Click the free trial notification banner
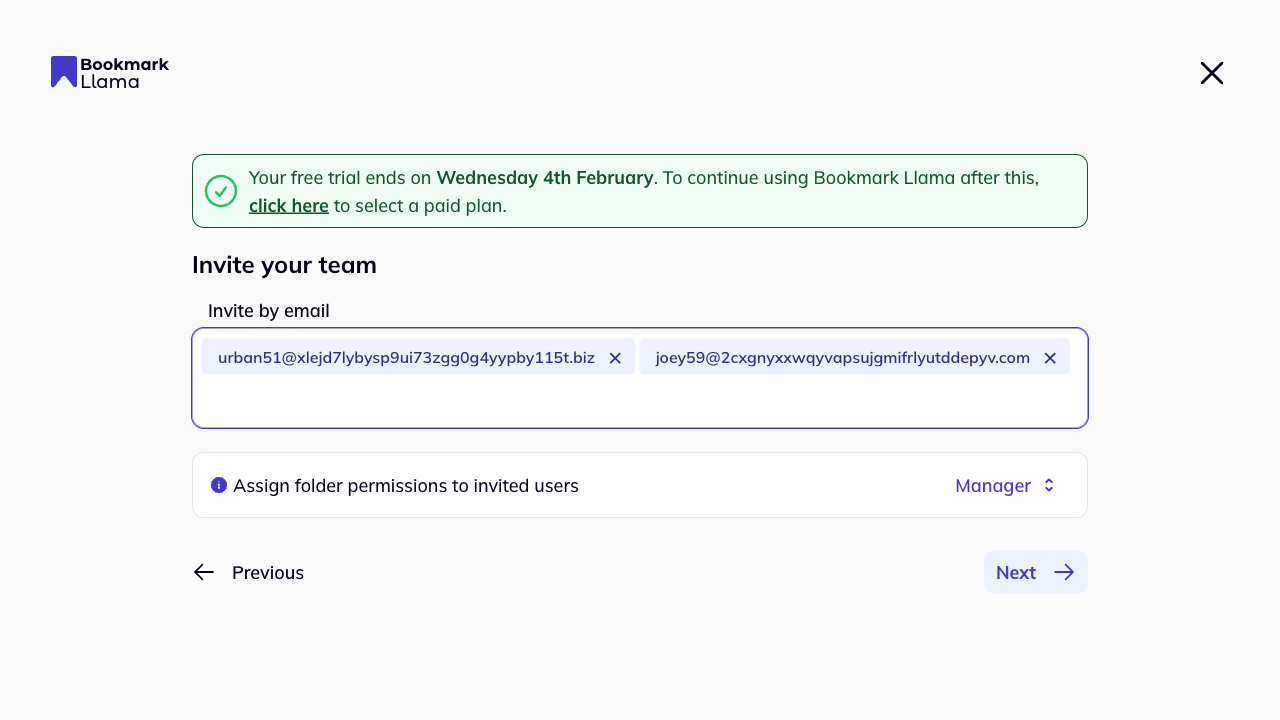The height and width of the screenshot is (720, 1280). [x=640, y=190]
